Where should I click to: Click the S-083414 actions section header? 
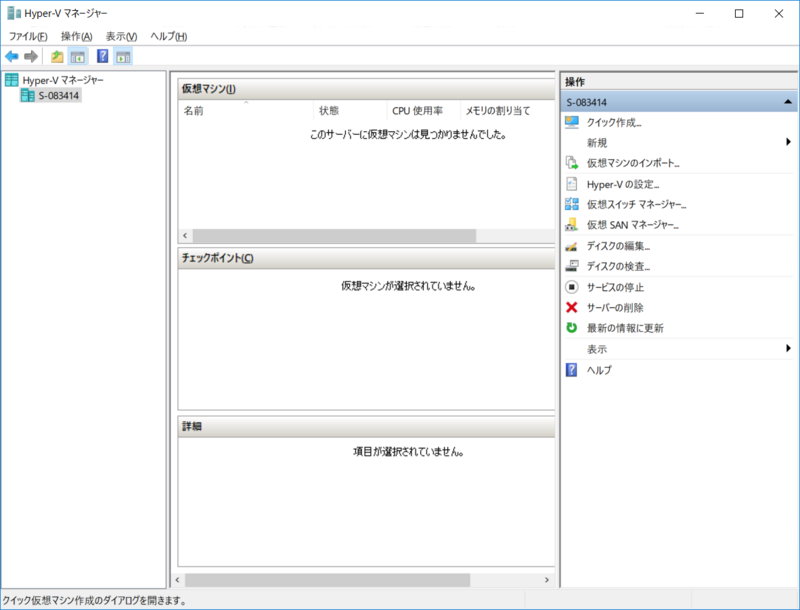679,102
